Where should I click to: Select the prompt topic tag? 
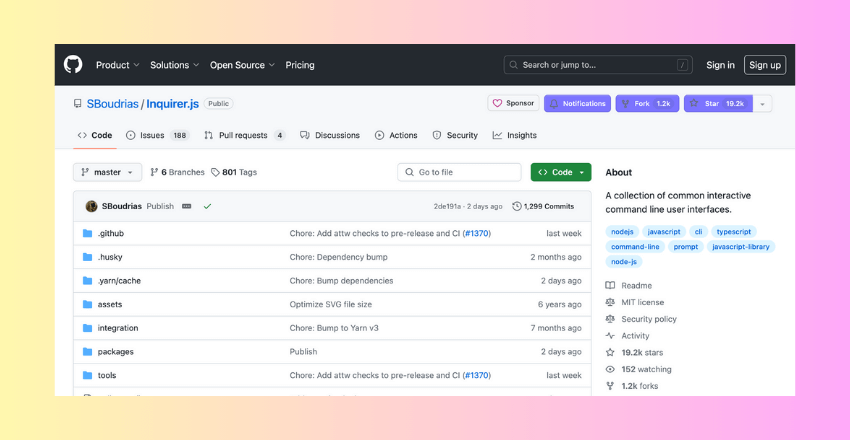pyautogui.click(x=686, y=247)
